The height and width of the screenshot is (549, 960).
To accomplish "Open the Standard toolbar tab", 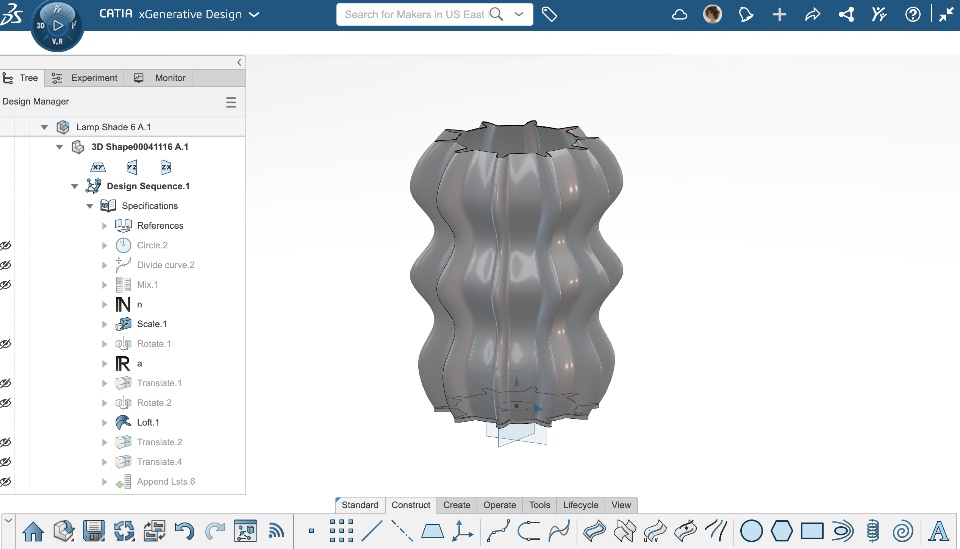I will 360,505.
